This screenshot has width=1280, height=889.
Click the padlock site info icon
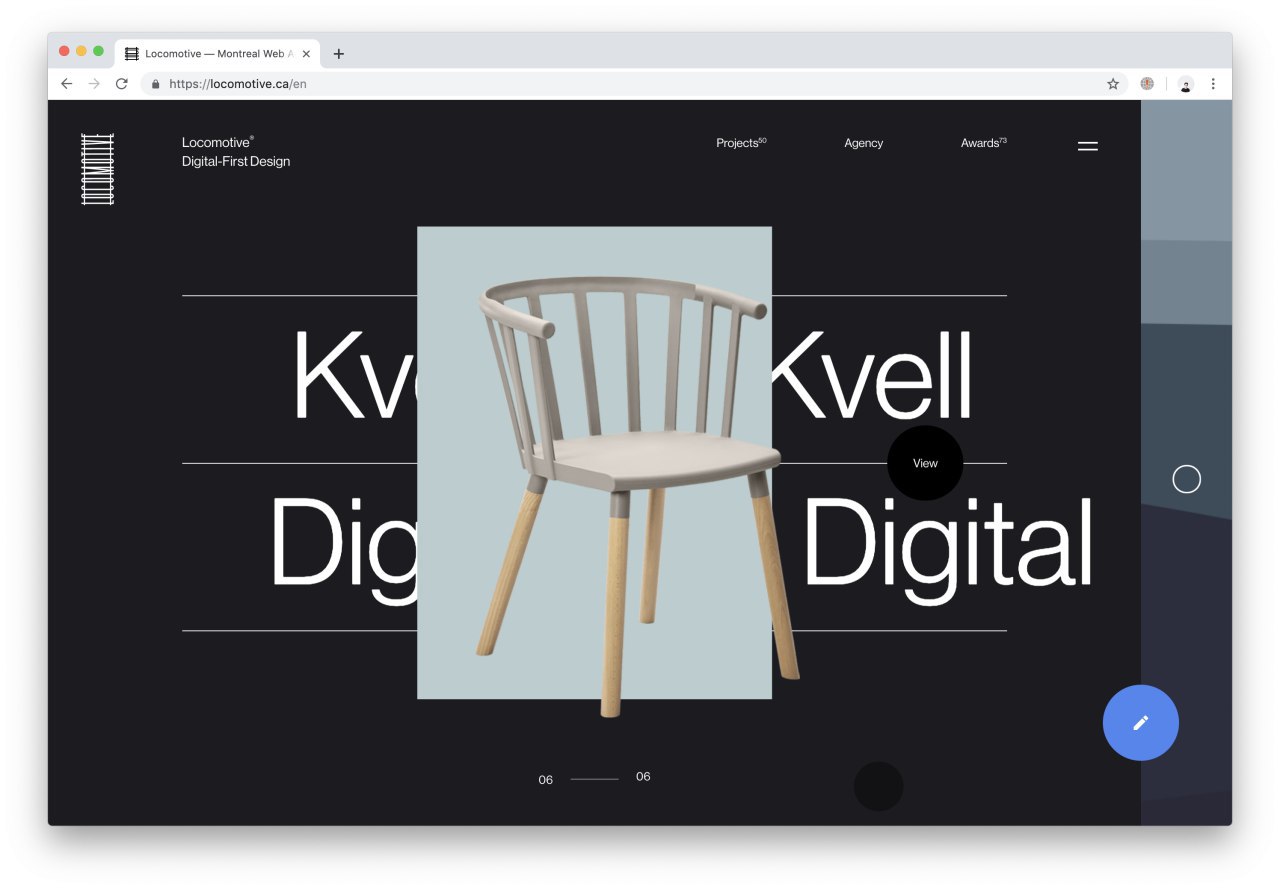[x=155, y=84]
